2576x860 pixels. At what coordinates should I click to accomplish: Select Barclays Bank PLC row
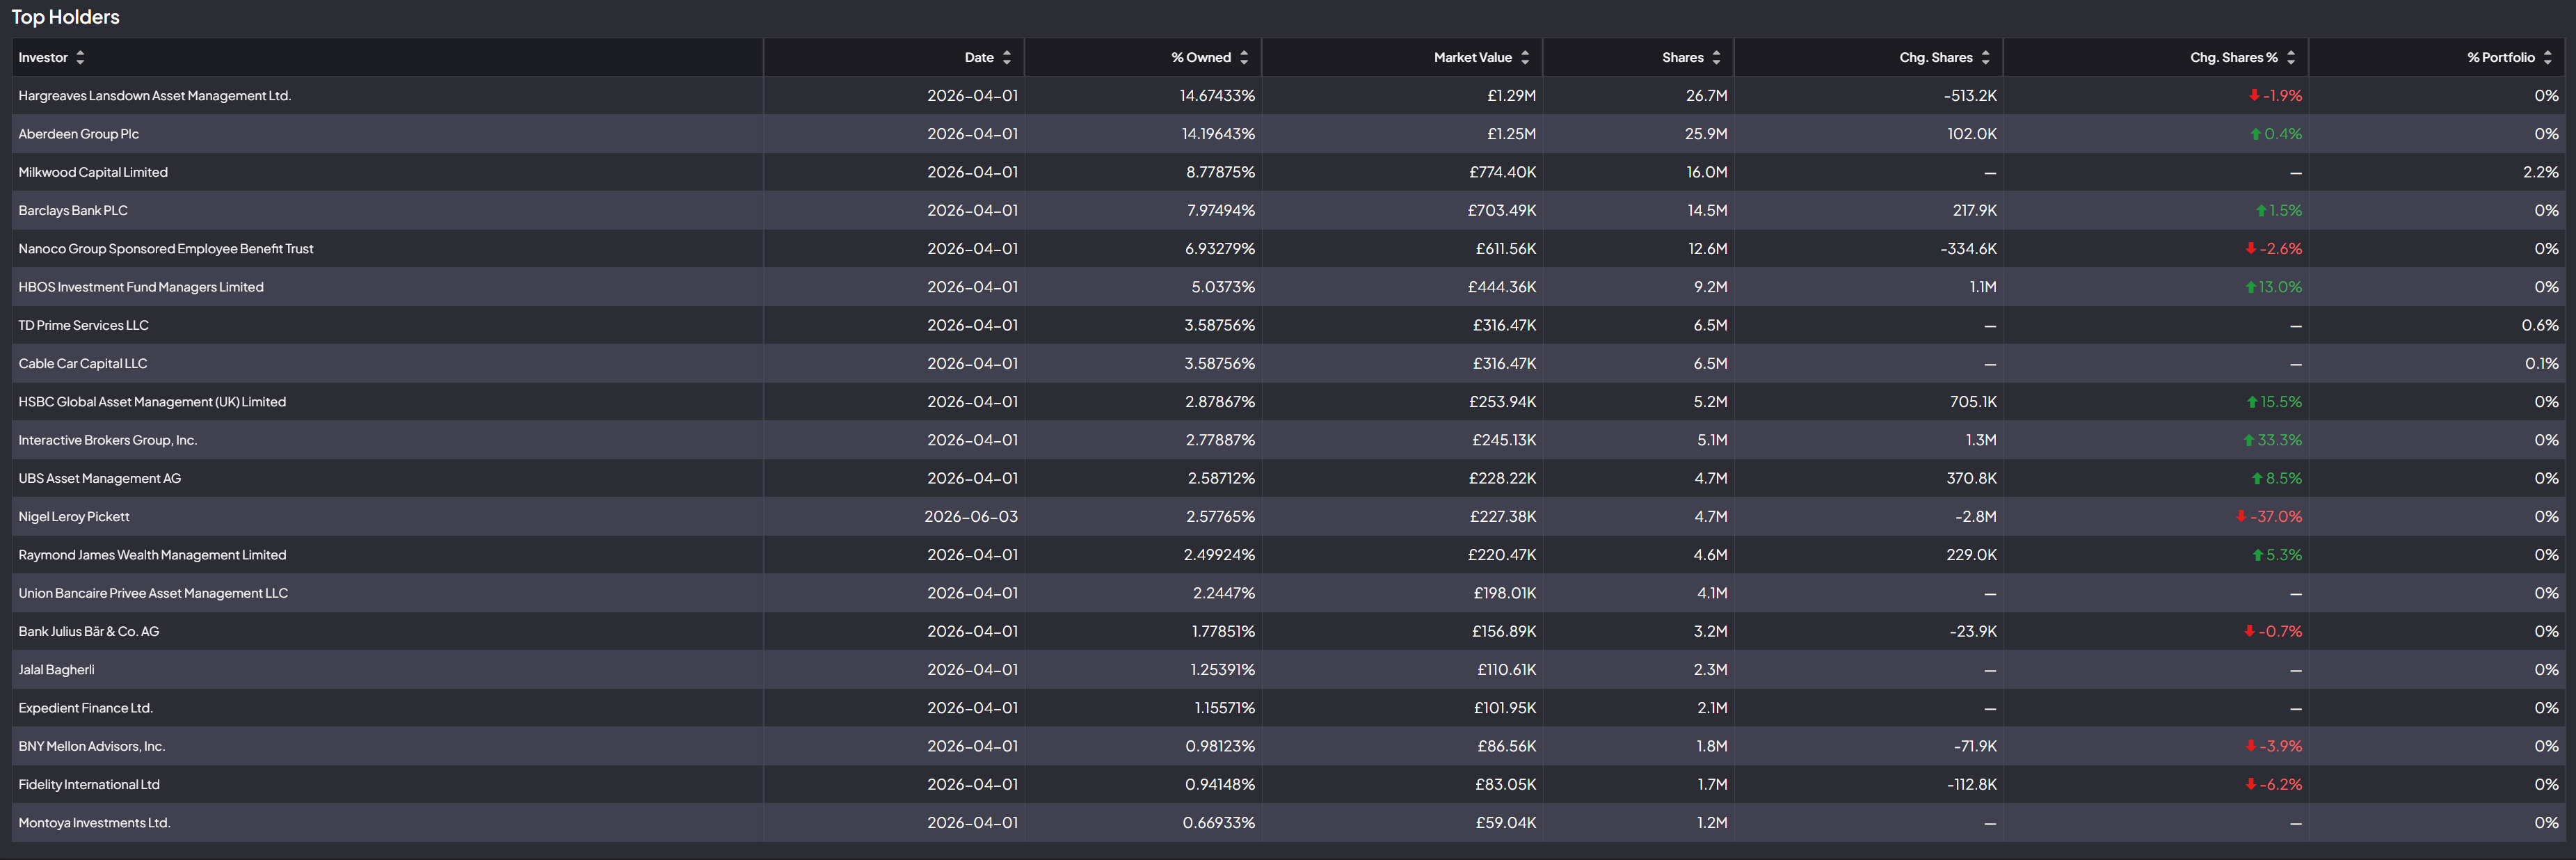pos(1287,211)
